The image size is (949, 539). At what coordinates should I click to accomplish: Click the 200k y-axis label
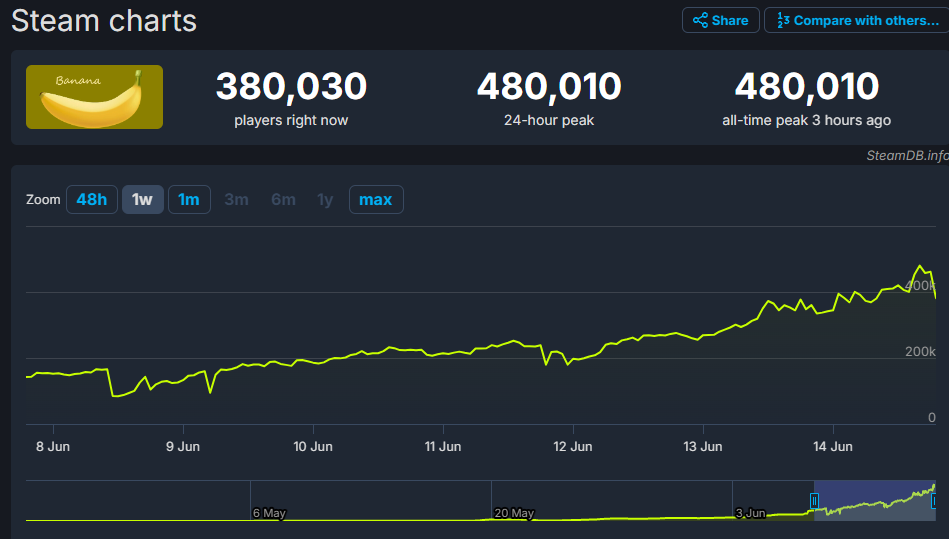point(920,351)
